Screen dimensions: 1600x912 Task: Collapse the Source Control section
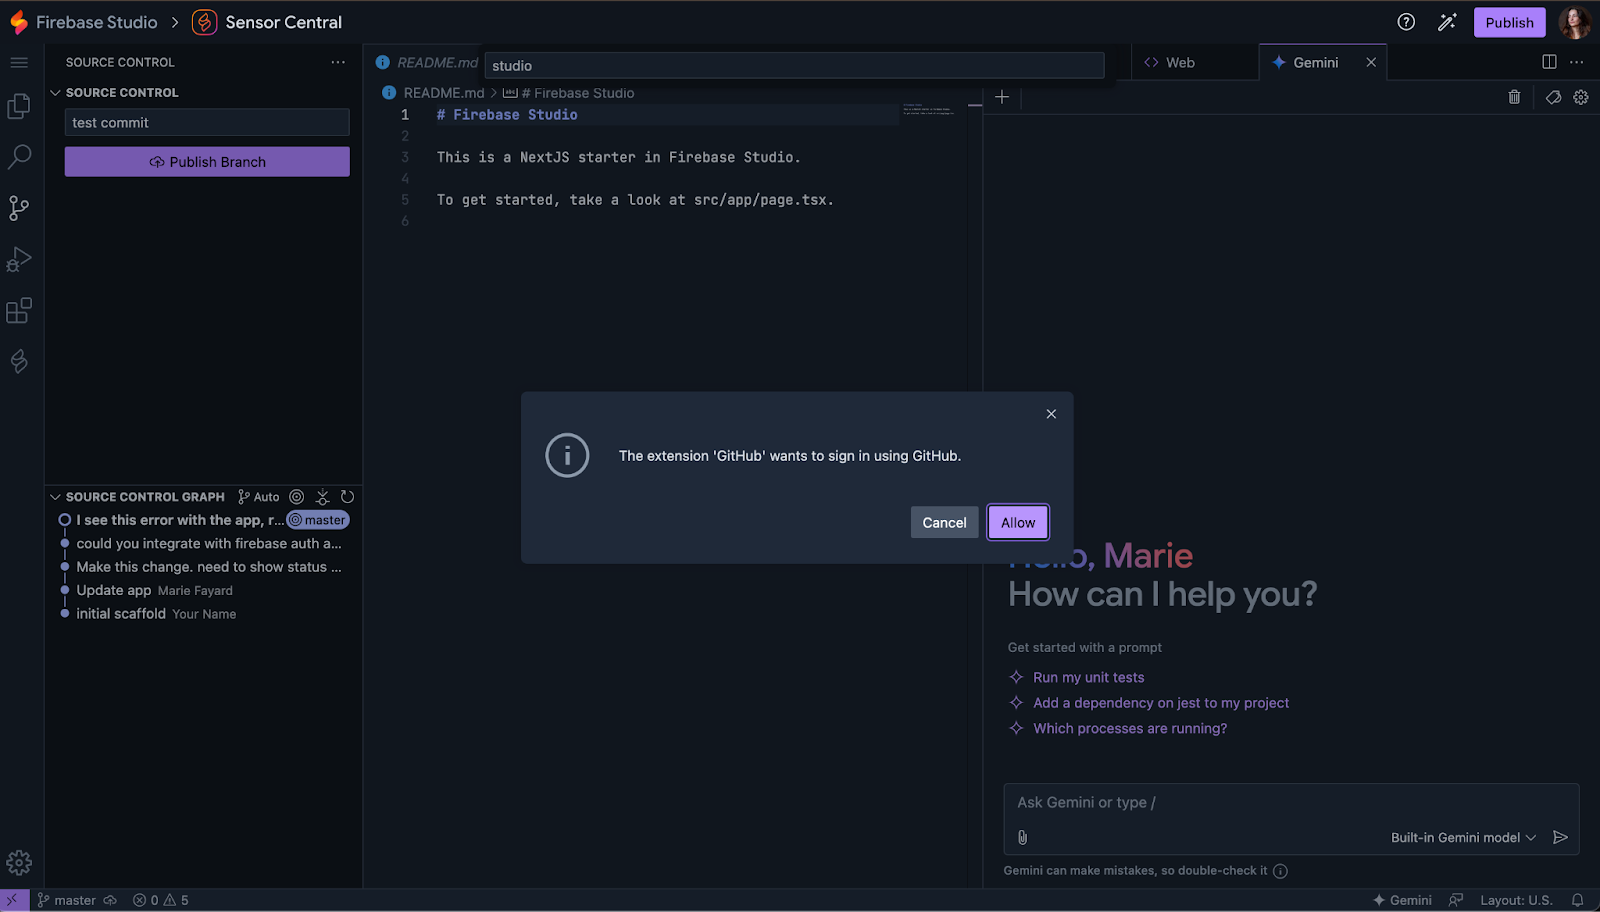point(56,92)
